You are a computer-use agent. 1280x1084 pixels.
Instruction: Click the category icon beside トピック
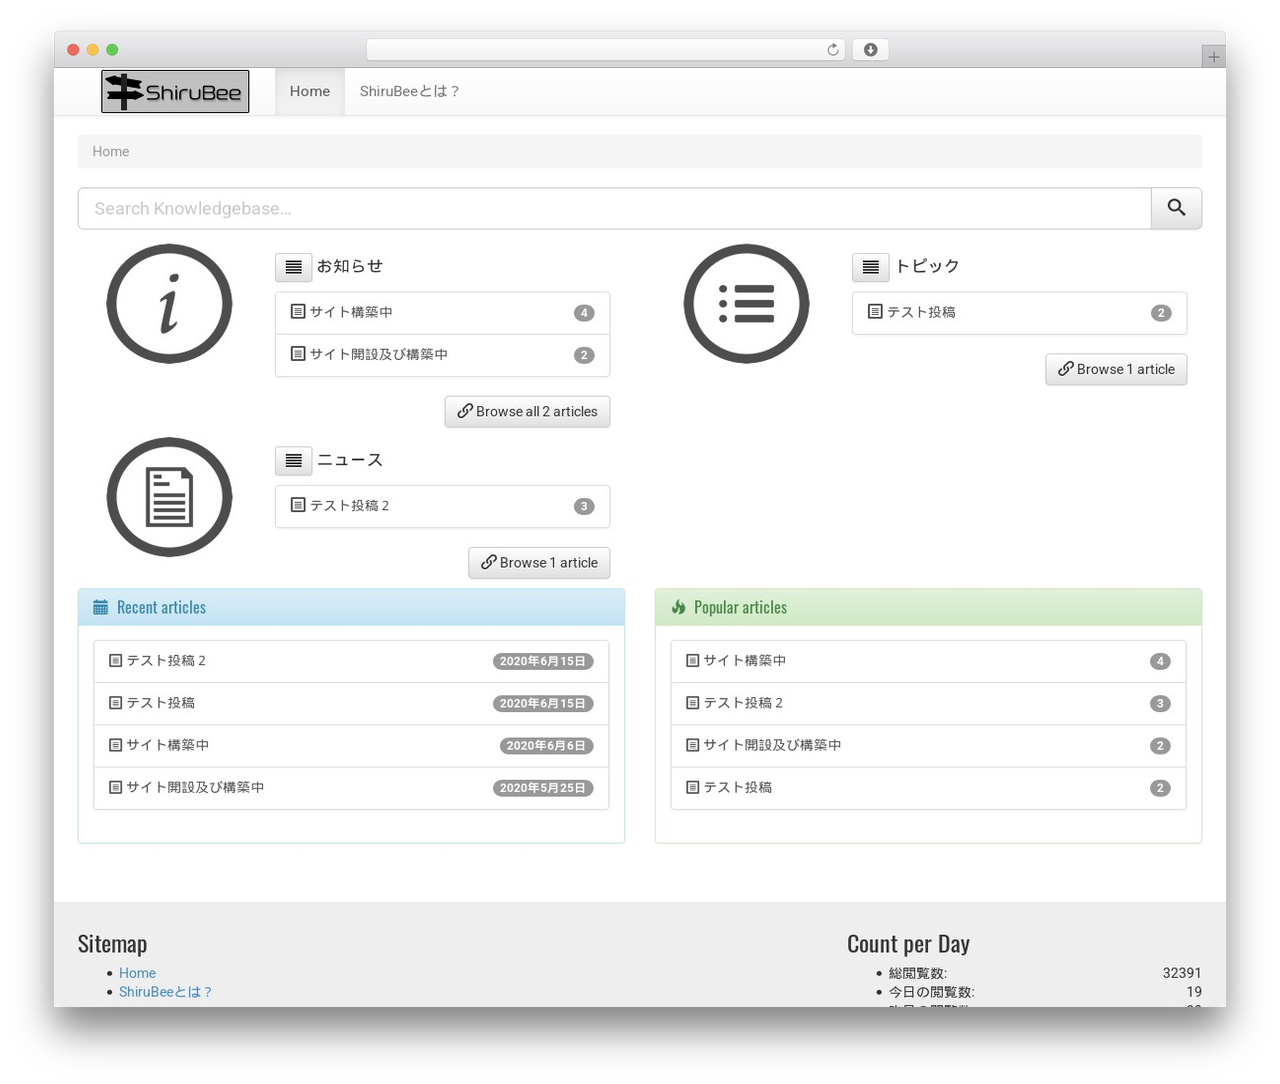[x=870, y=267]
